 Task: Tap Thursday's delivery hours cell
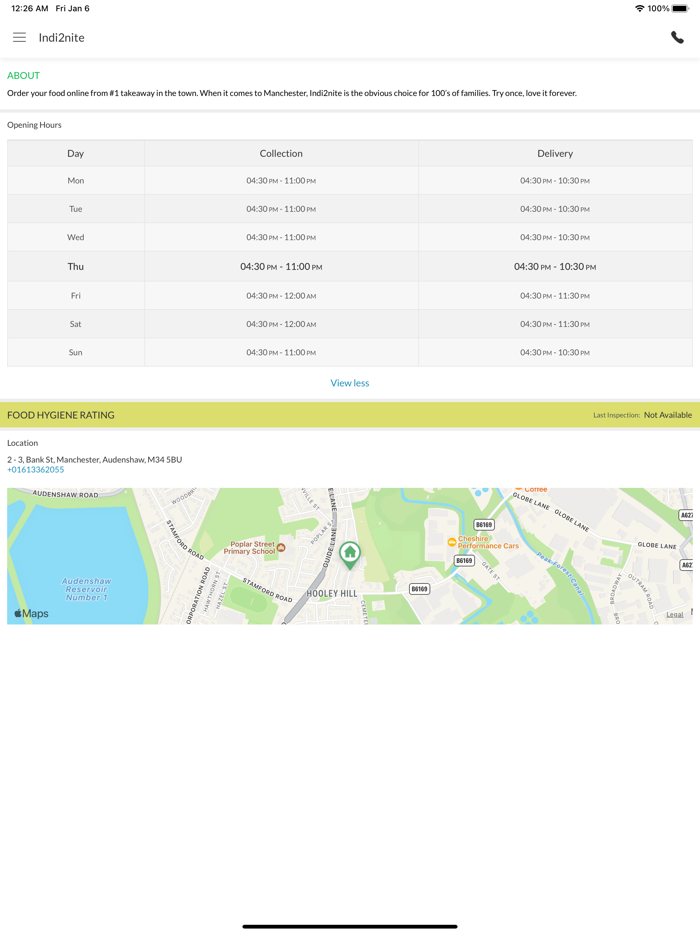click(555, 266)
